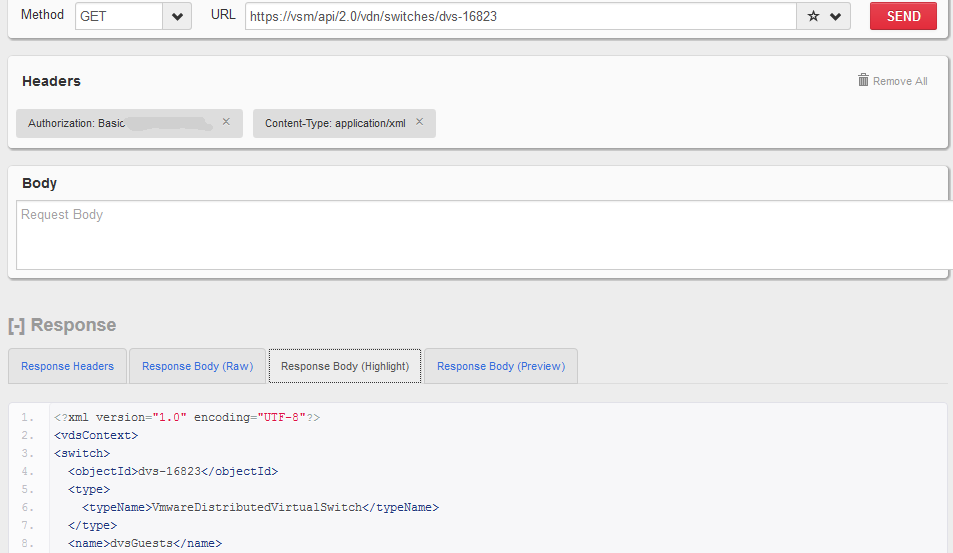Send the request with SEND button
This screenshot has width=953, height=553.
click(903, 16)
